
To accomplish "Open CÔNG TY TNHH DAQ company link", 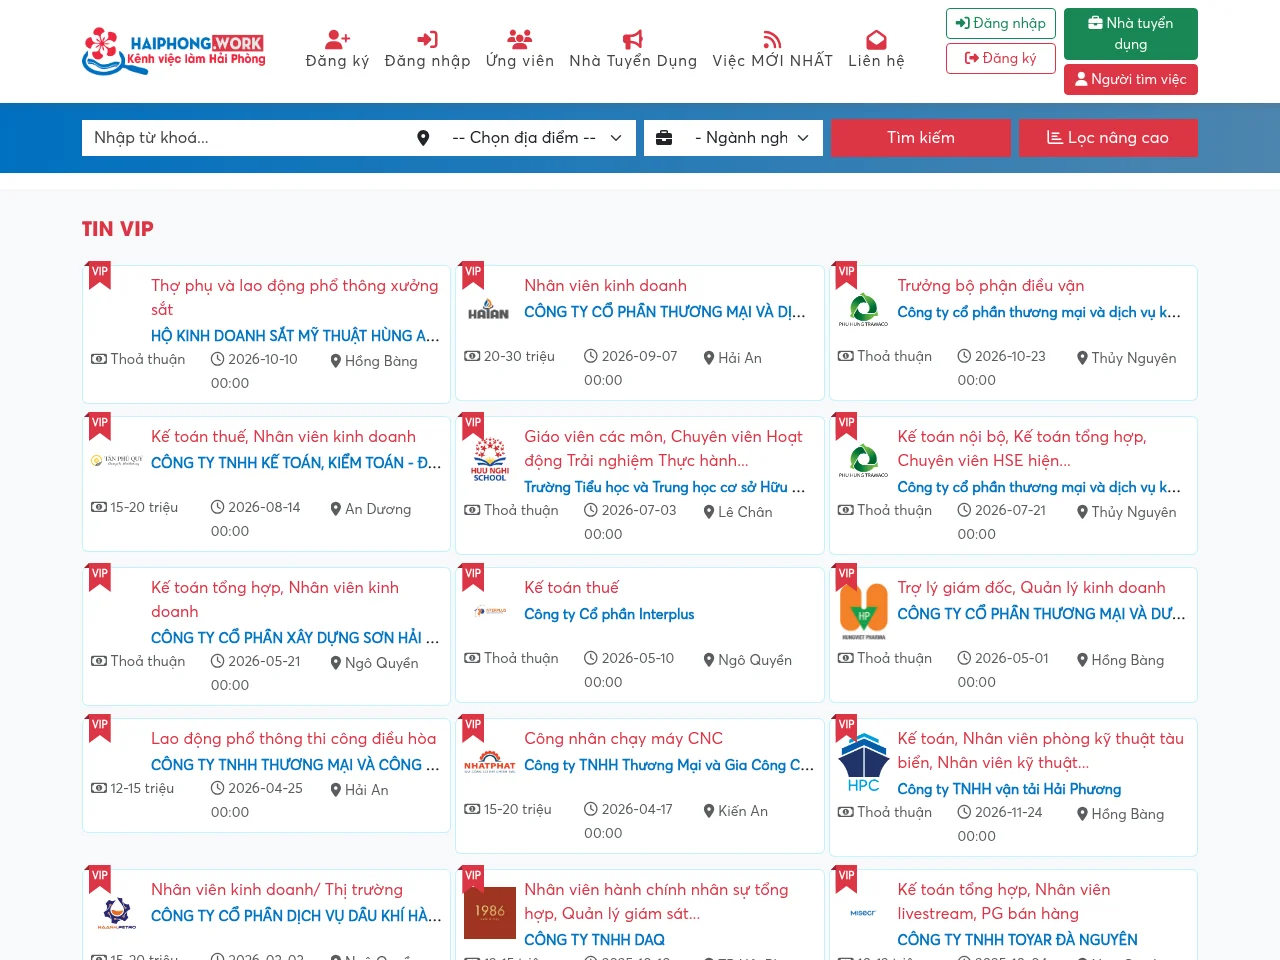I will (x=594, y=940).
